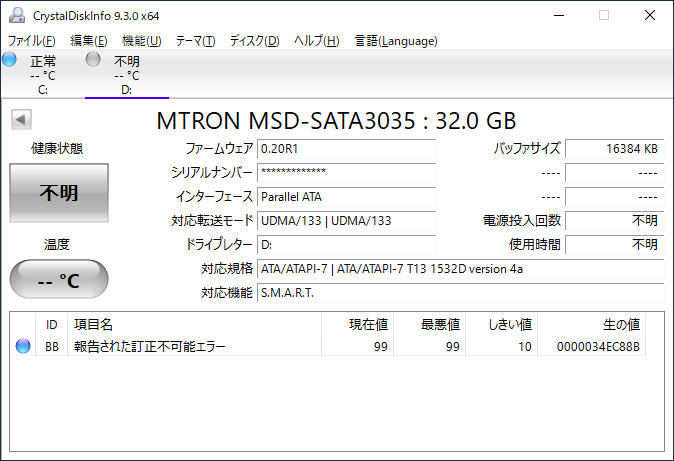Open the 機能(U) menu
674x461 pixels.
pos(141,41)
